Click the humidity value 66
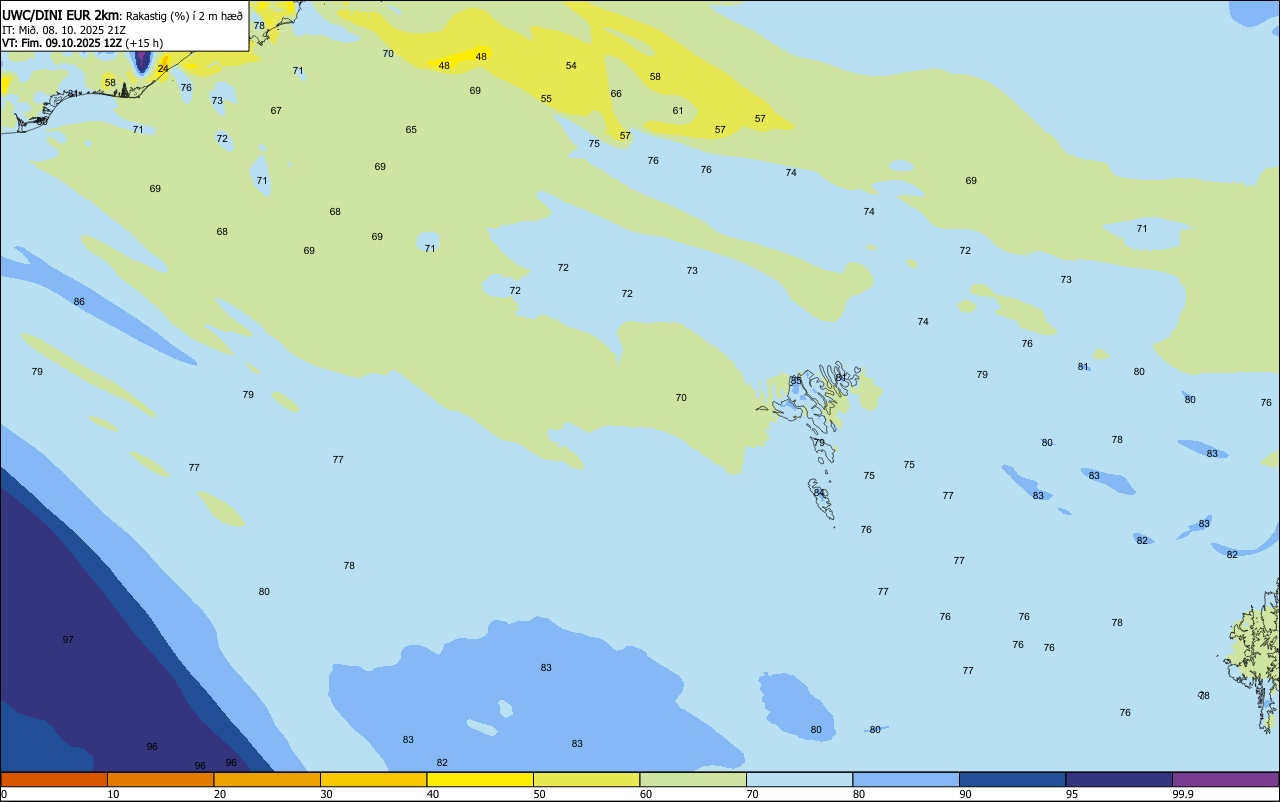This screenshot has height=802, width=1280. [x=616, y=93]
